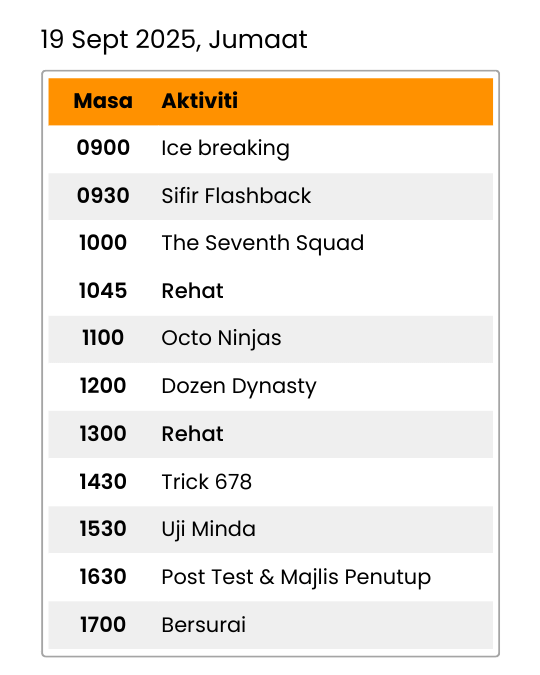Select the 1045 Rehat row text
Viewport: 540px width, 675px height.
pyautogui.click(x=192, y=291)
